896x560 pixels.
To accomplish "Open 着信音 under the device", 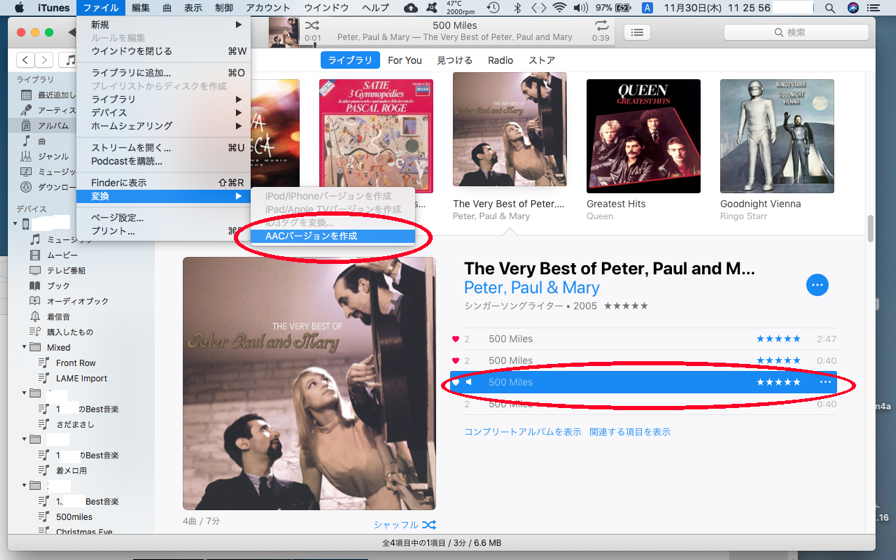I will (58, 317).
